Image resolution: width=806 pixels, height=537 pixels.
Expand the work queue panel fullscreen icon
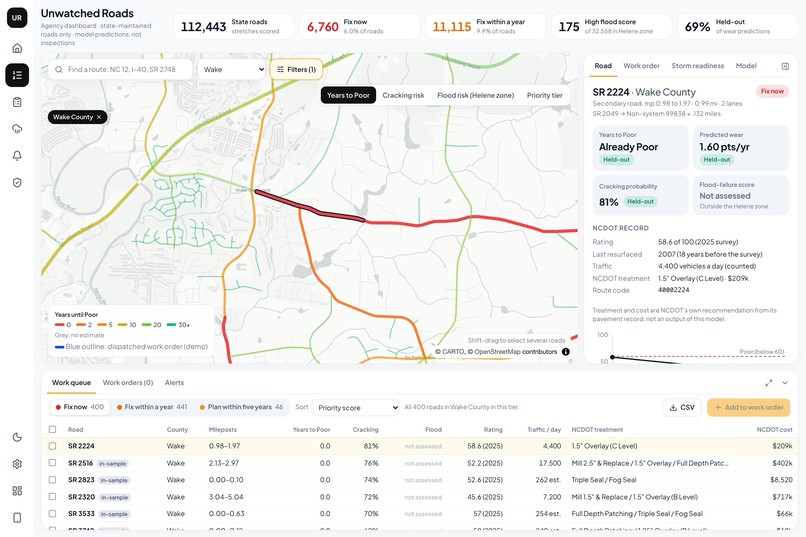(769, 383)
